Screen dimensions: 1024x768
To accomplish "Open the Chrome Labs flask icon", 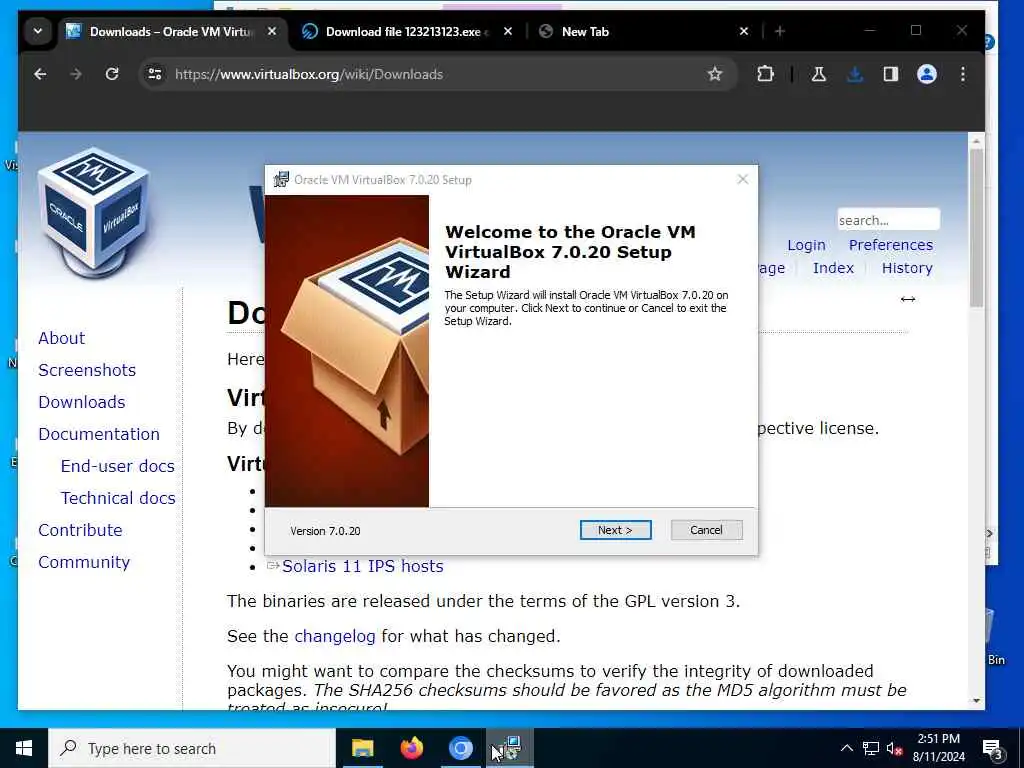I will click(x=818, y=74).
